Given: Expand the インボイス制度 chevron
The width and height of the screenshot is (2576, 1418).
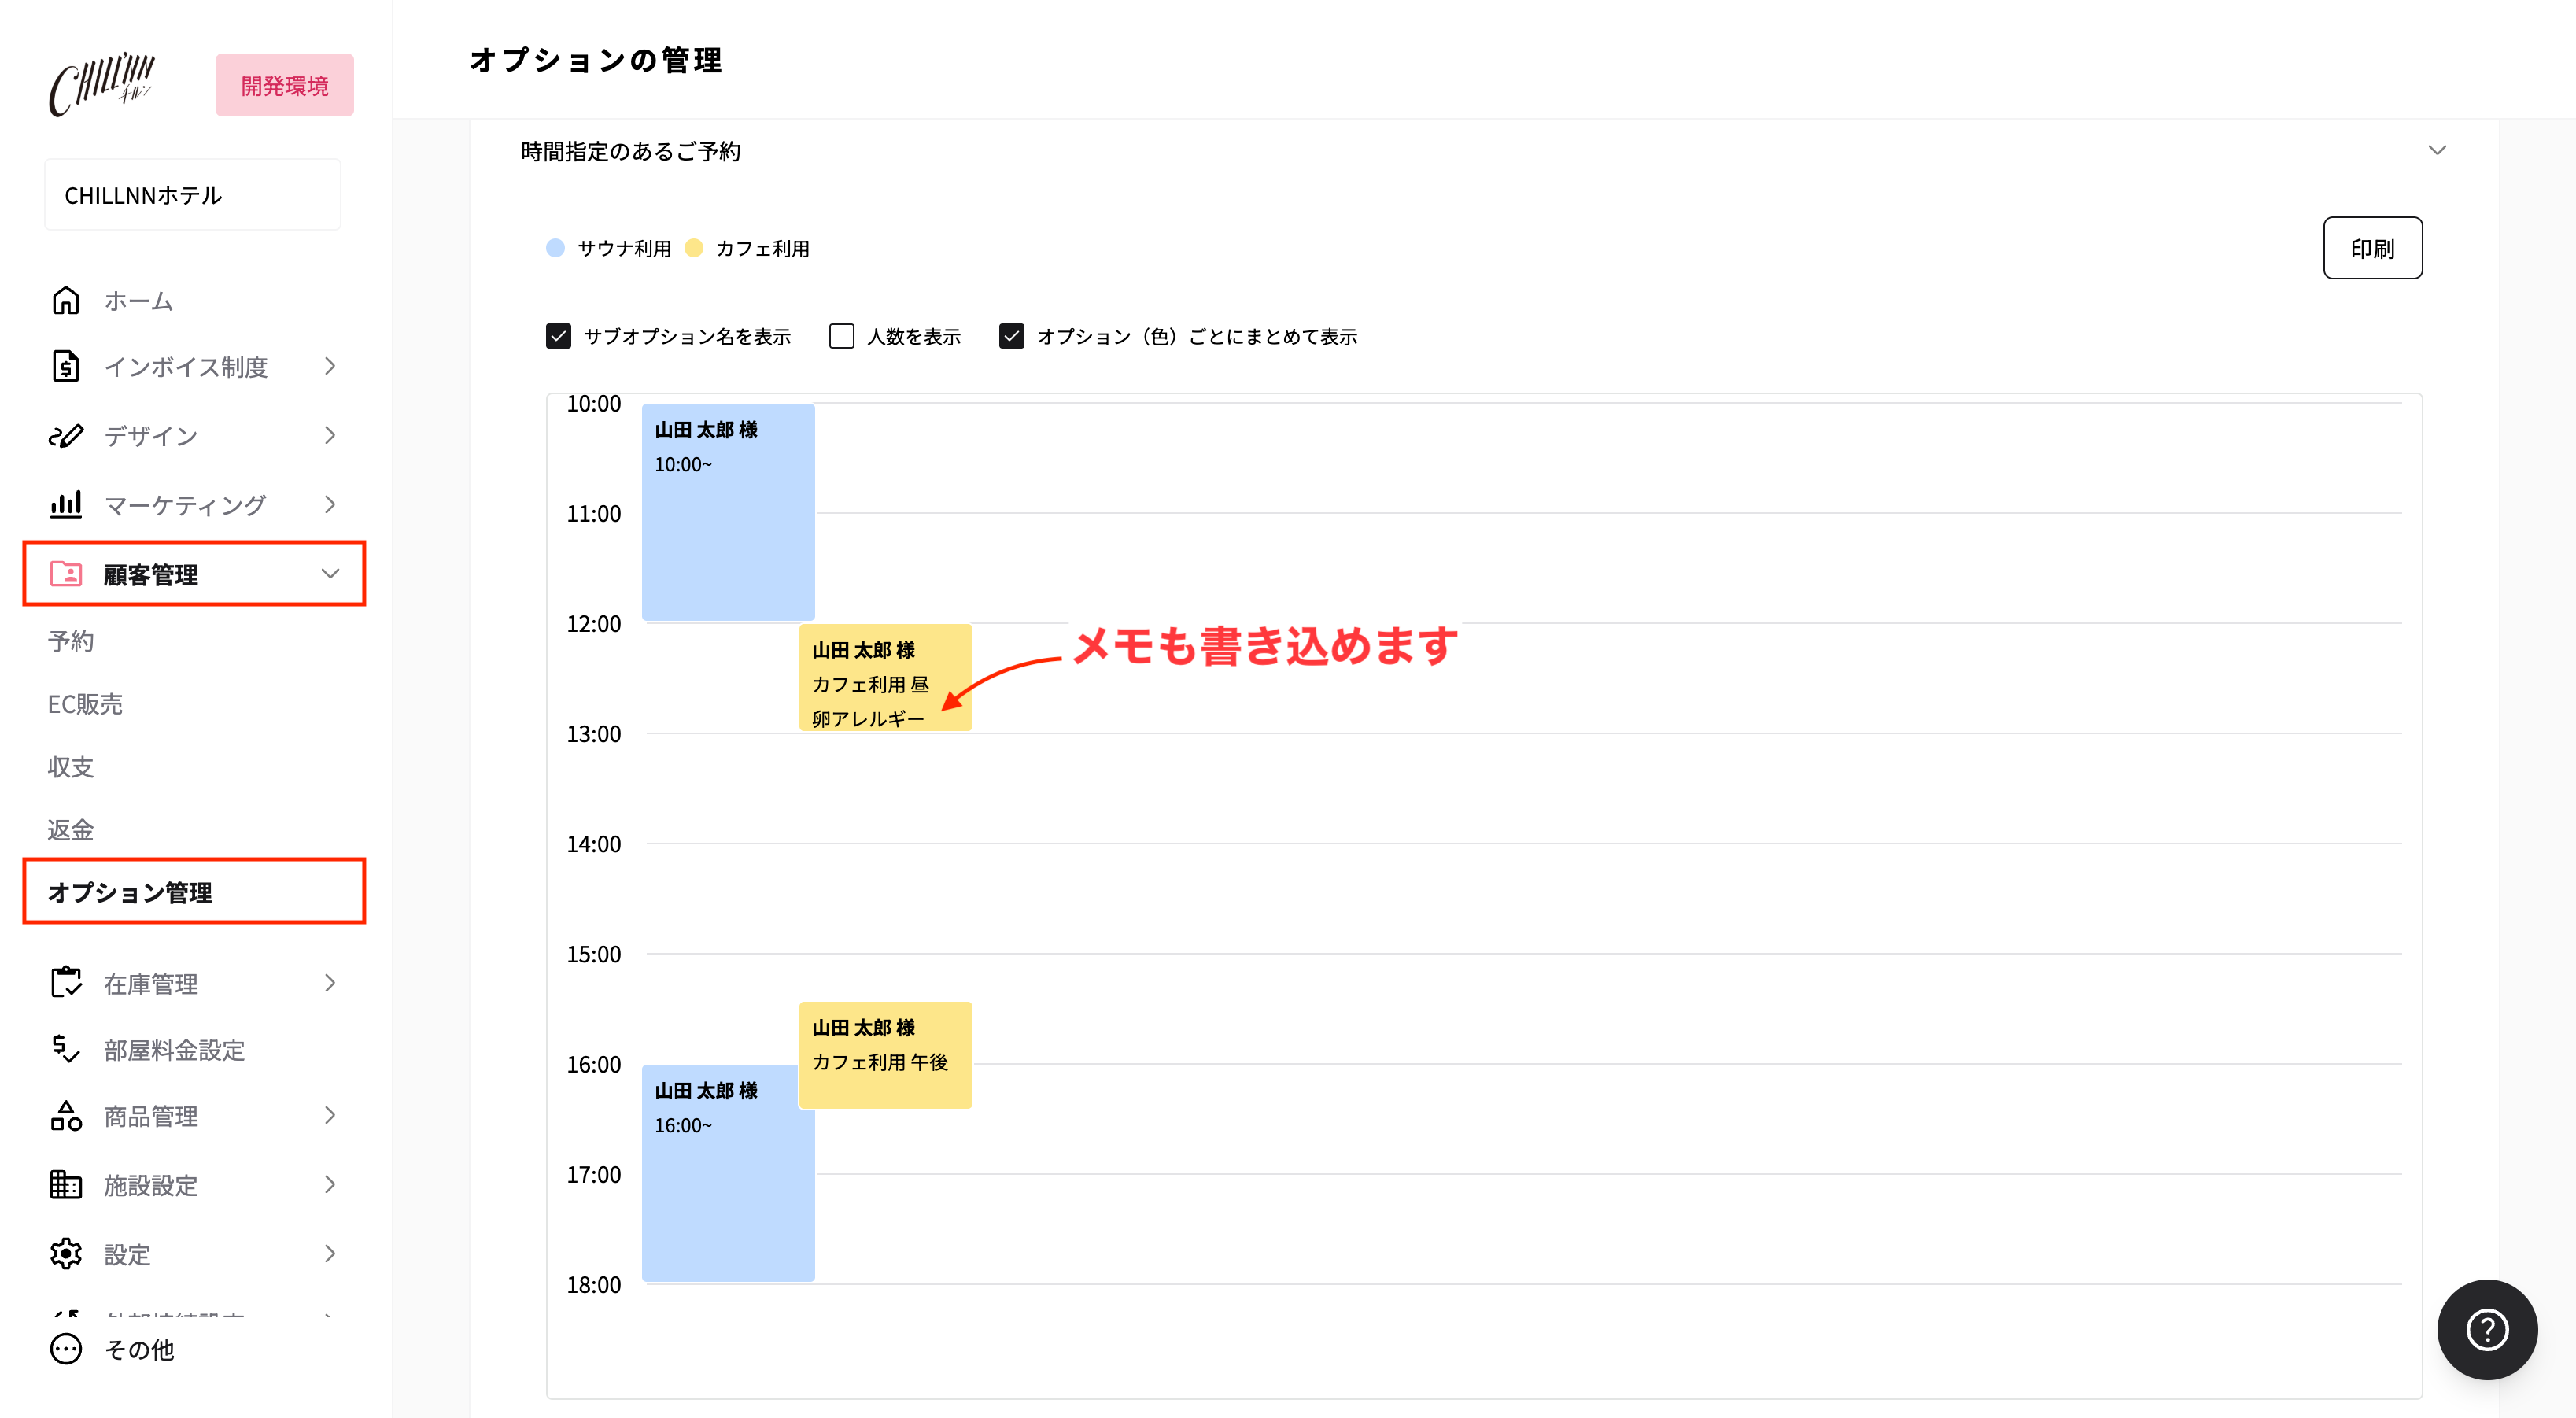Looking at the screenshot, I should point(330,366).
